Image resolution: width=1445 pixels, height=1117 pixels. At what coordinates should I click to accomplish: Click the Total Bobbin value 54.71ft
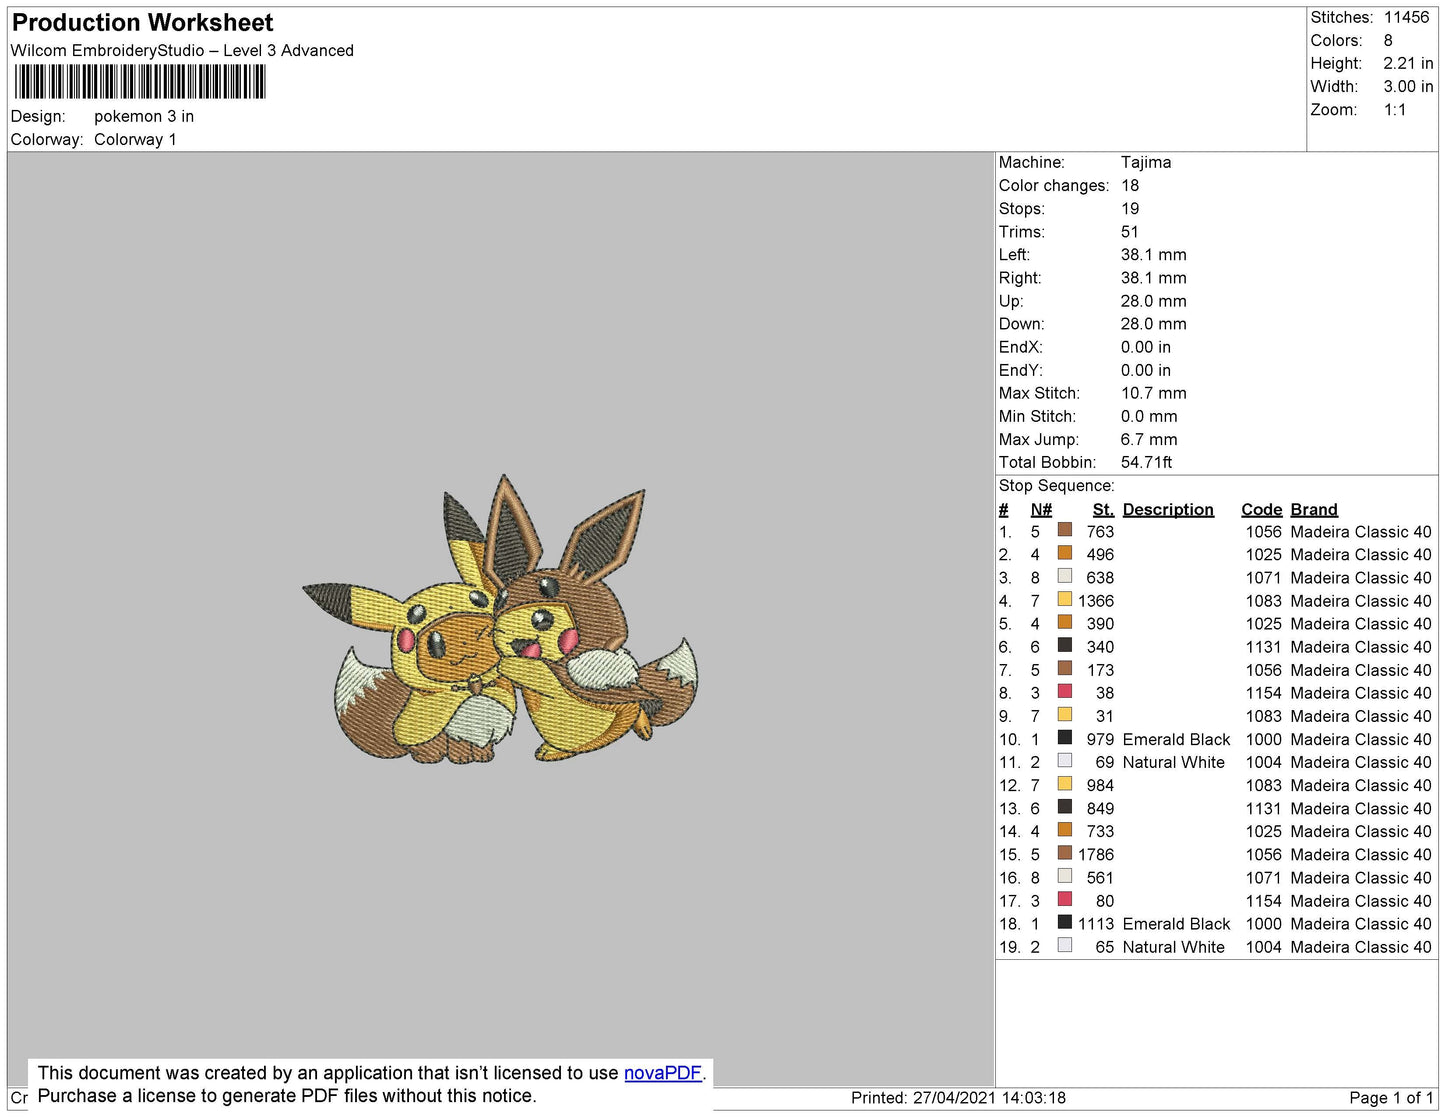(1146, 462)
